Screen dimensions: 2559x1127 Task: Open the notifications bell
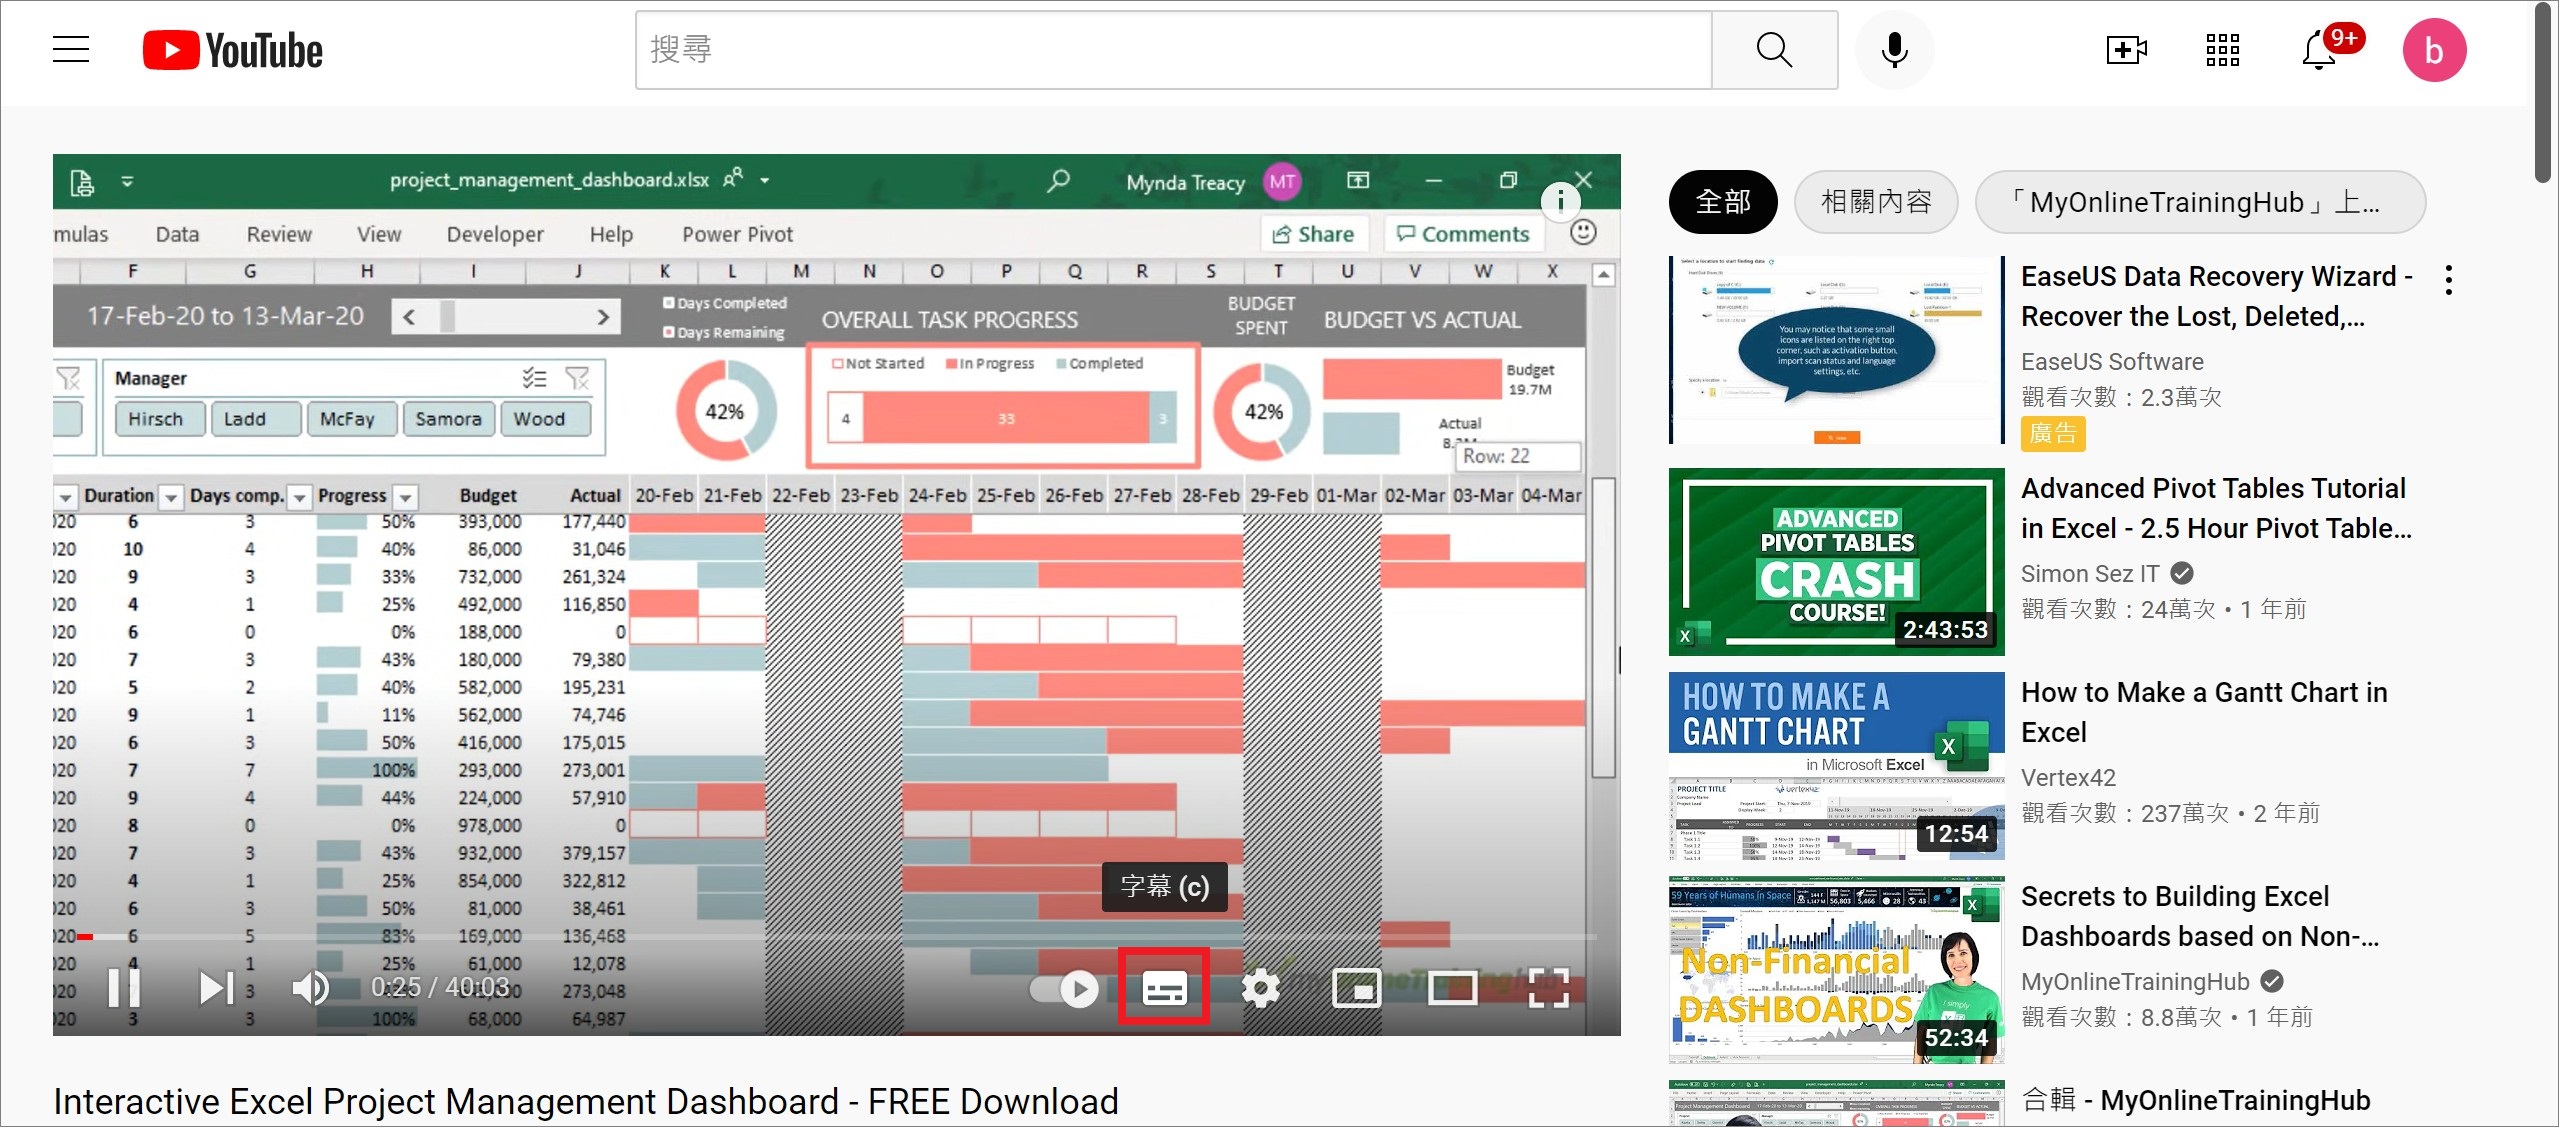pos(2319,49)
